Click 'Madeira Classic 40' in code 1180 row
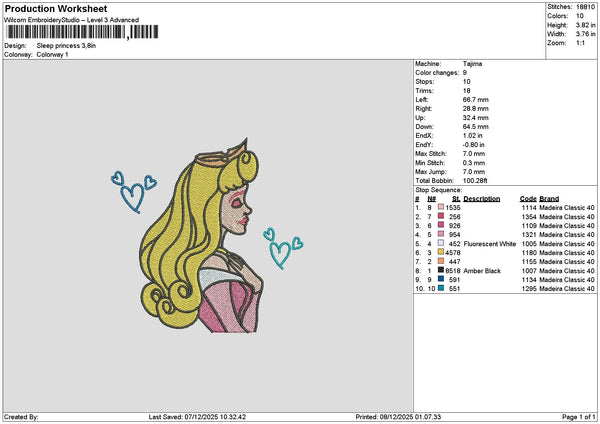600x424 pixels. click(567, 253)
